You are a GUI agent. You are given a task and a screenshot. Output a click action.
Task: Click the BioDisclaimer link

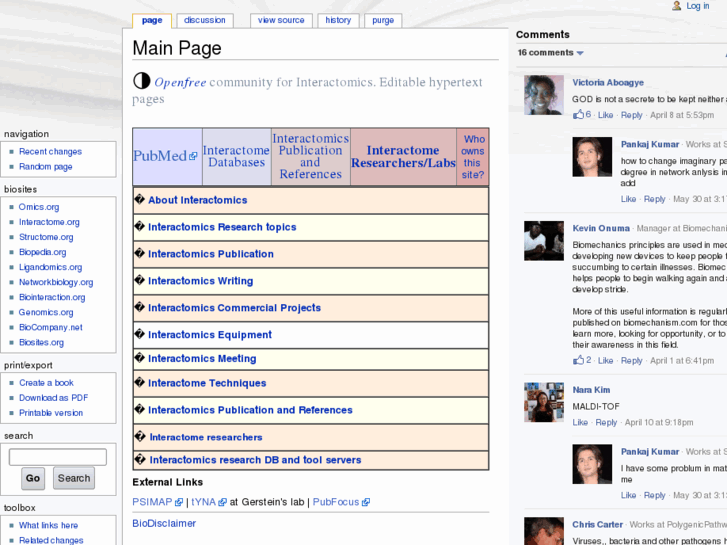(x=164, y=524)
